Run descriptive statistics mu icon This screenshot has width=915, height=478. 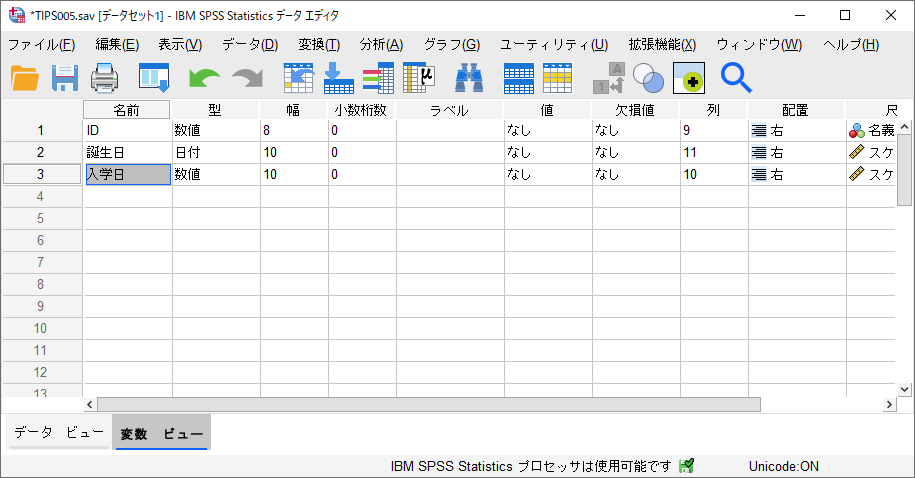[419, 78]
